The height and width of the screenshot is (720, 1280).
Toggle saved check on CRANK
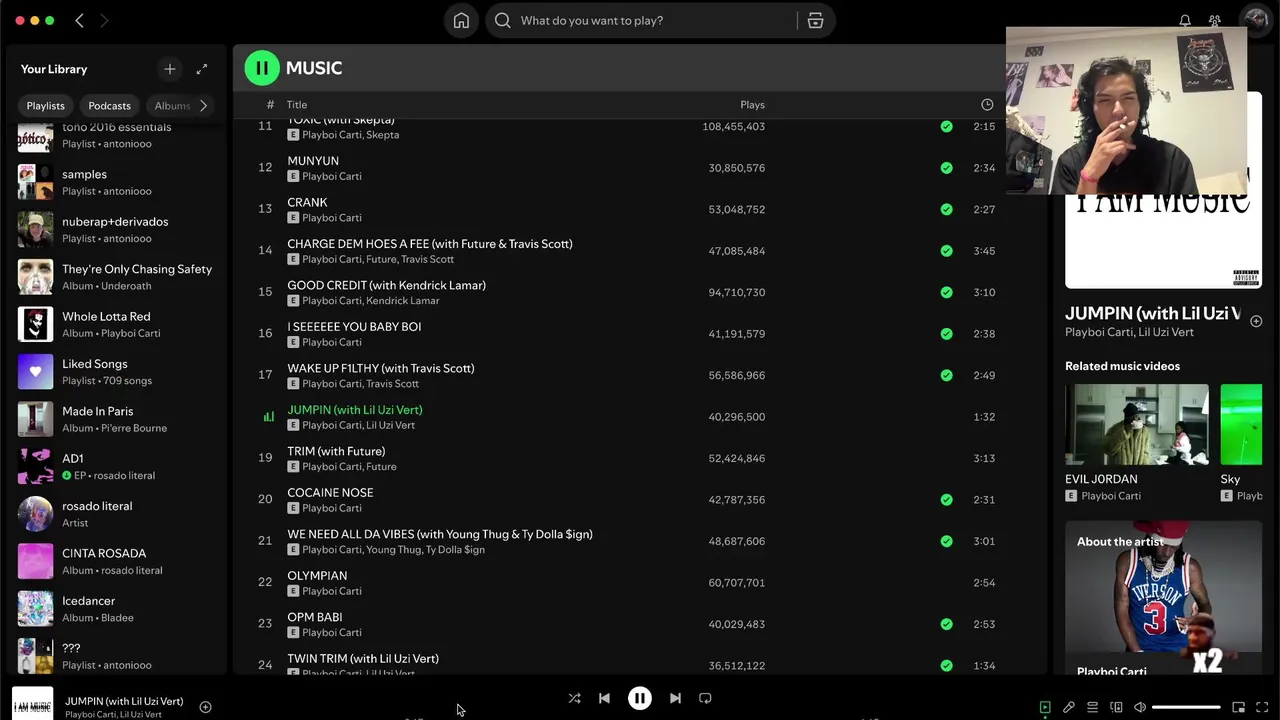pyautogui.click(x=946, y=209)
